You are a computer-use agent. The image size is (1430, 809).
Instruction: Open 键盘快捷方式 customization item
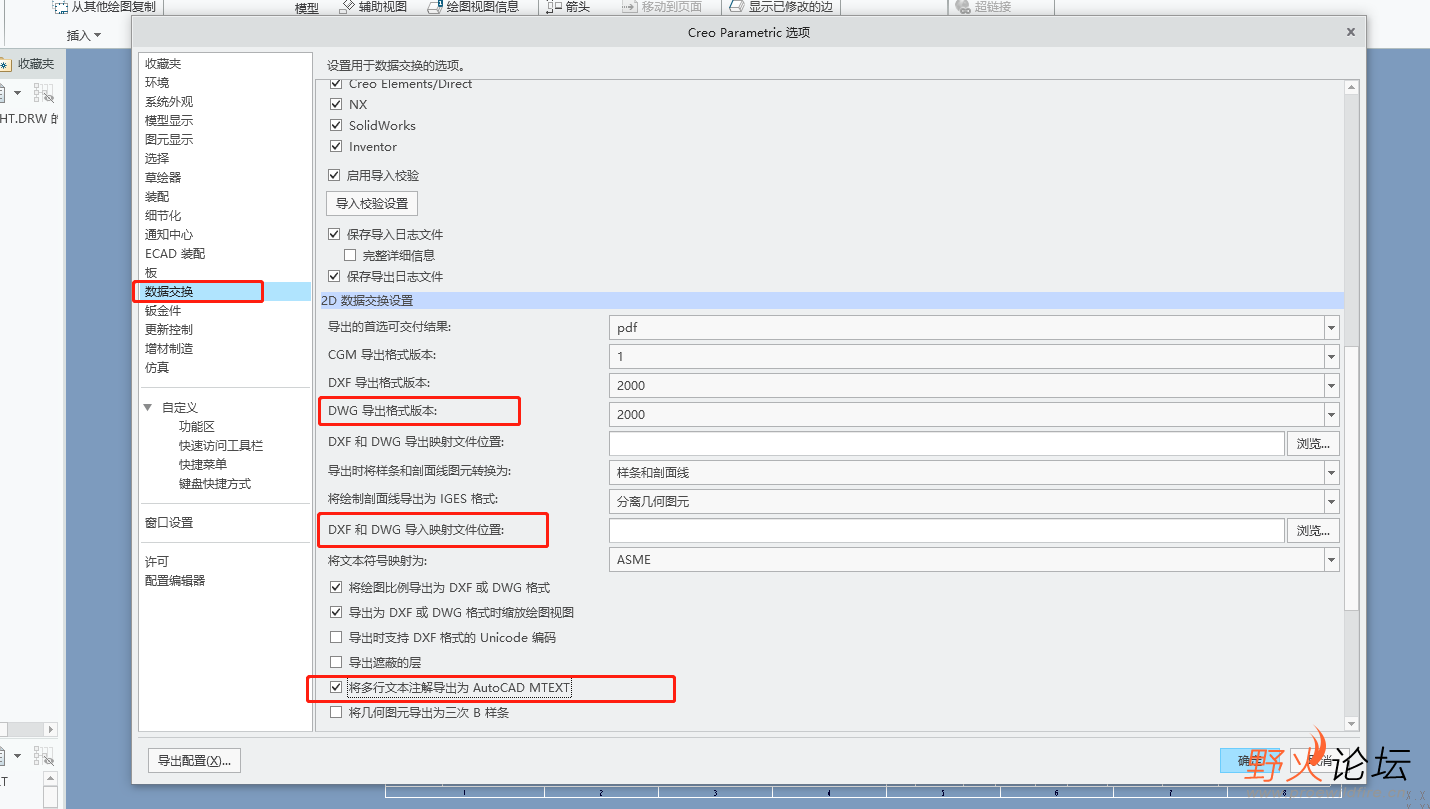(x=215, y=483)
